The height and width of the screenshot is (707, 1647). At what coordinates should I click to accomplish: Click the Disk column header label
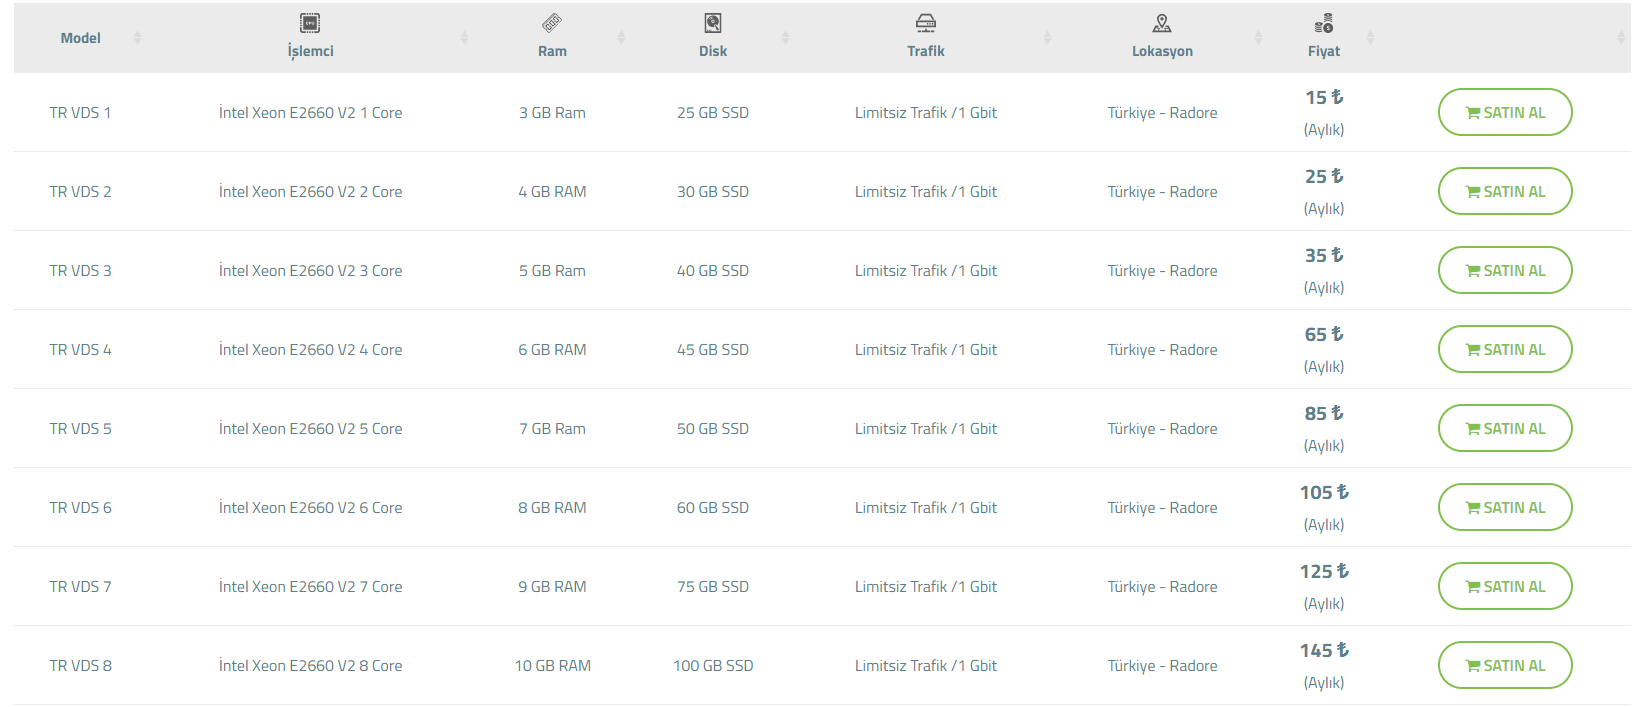tap(713, 51)
